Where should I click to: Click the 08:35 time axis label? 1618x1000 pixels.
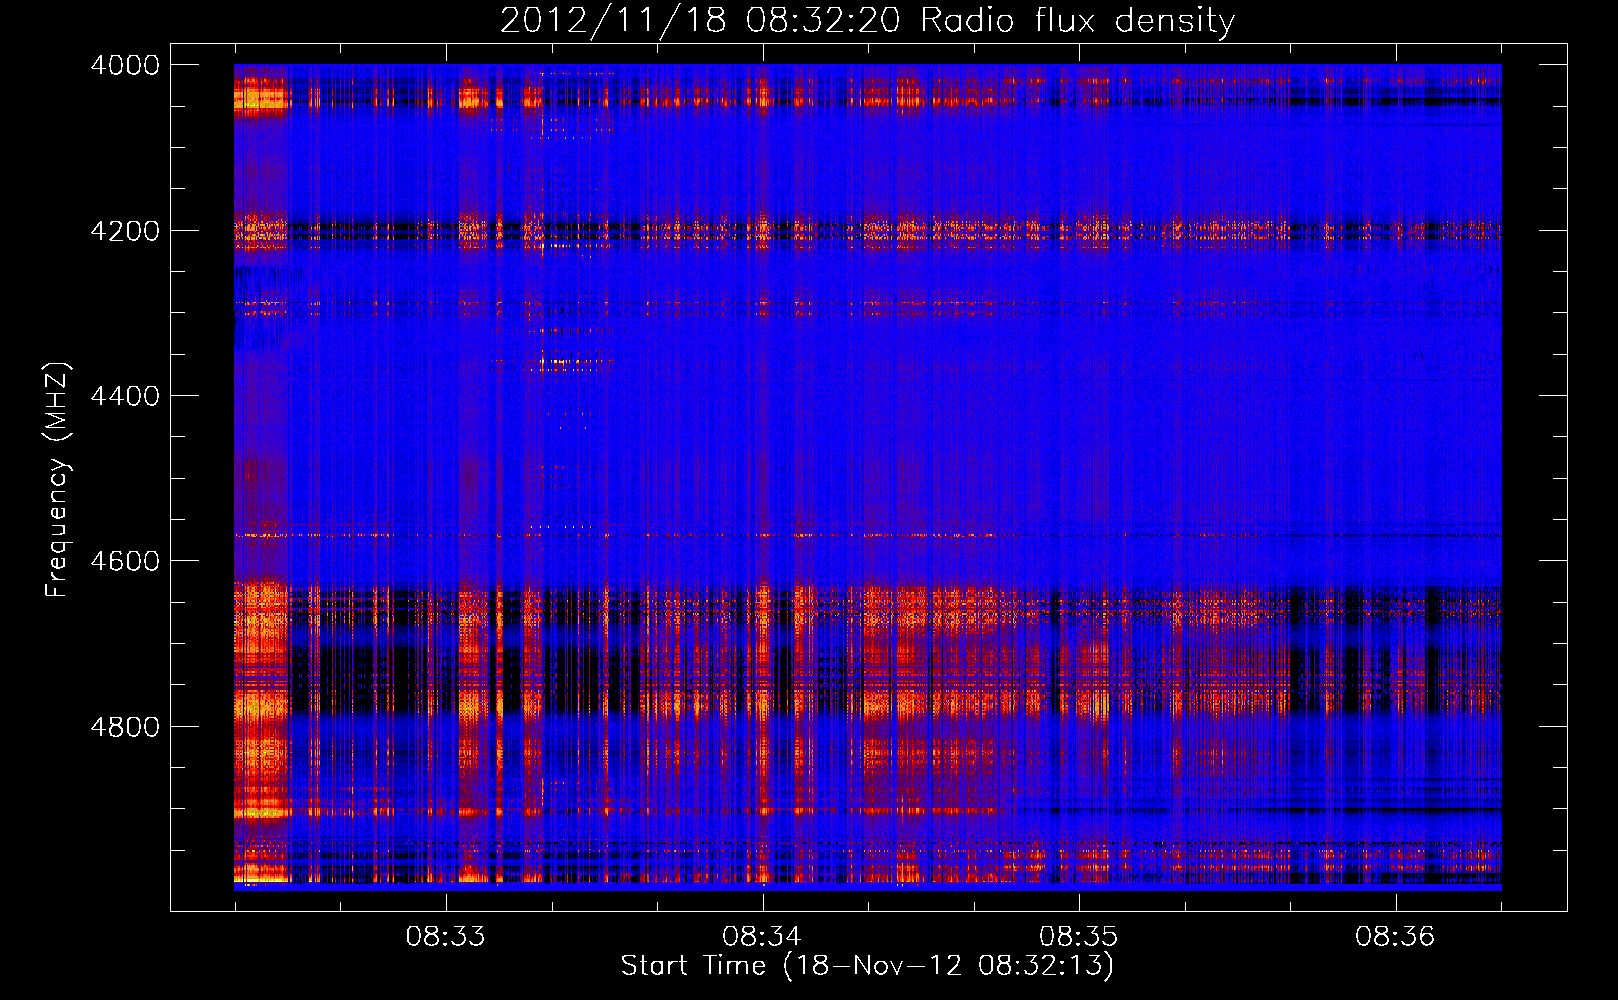1078,937
